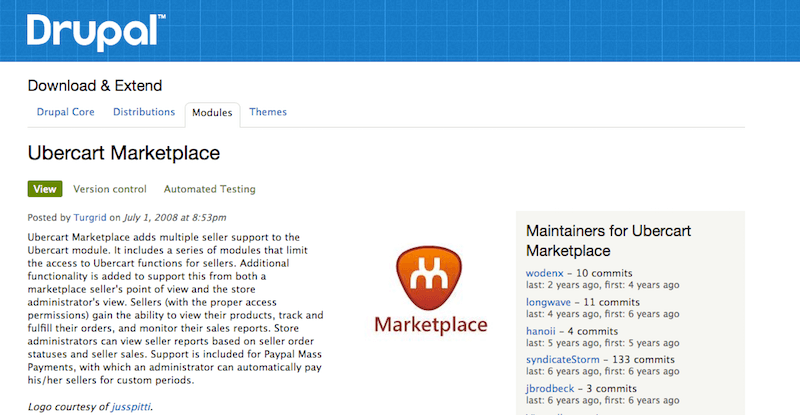Open the Version control tab
The width and height of the screenshot is (800, 415).
tap(110, 189)
